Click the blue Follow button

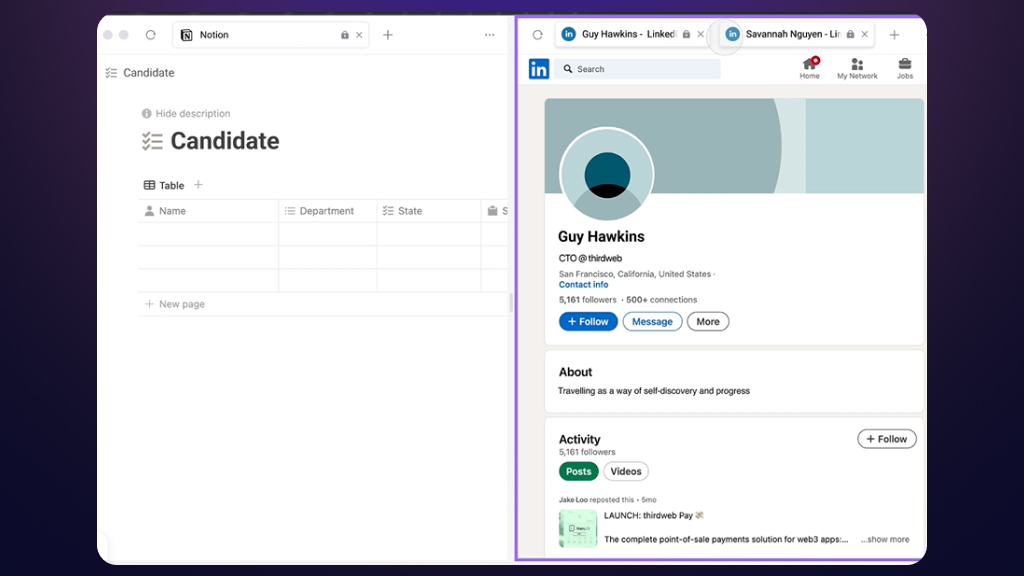pyautogui.click(x=588, y=322)
